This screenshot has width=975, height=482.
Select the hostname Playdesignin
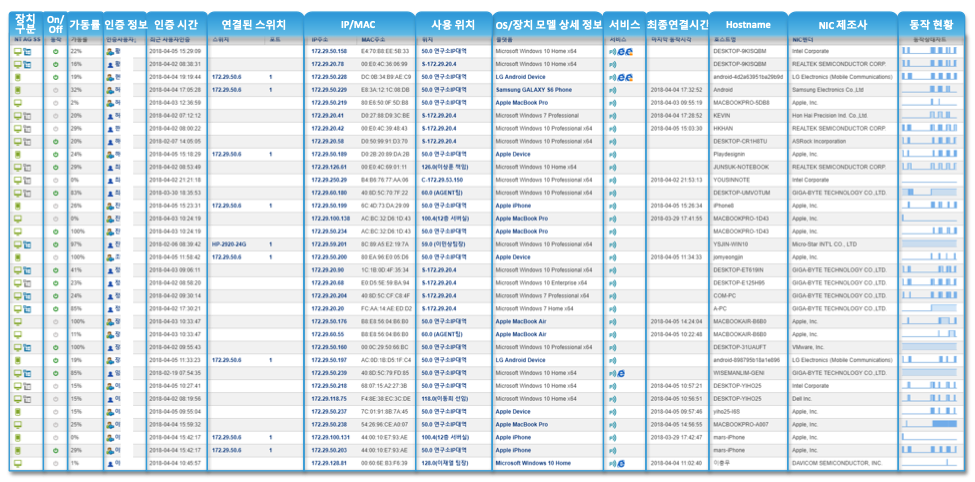729,154
